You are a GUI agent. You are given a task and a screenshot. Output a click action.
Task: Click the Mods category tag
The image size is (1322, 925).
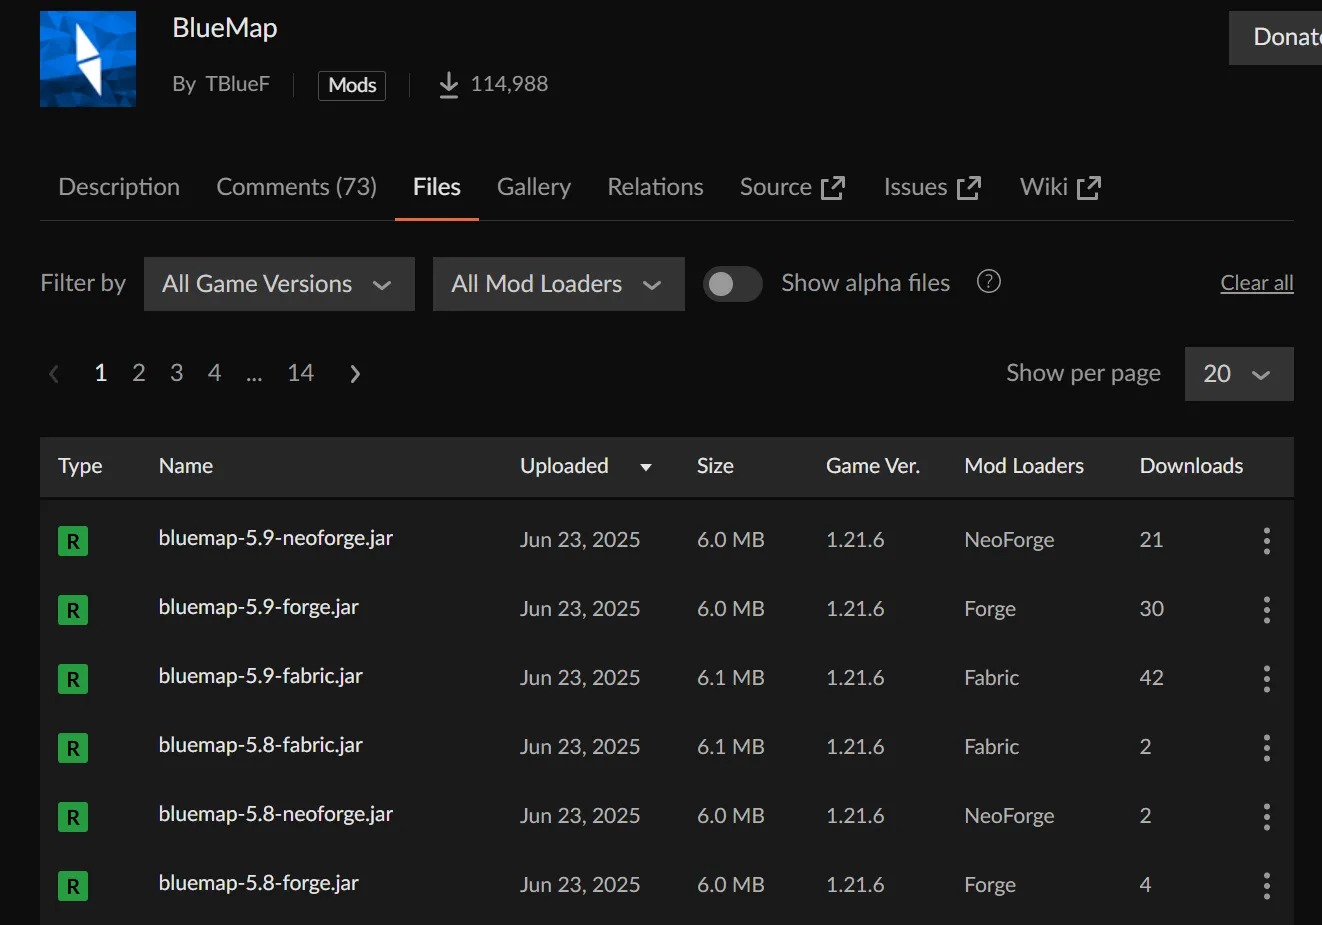click(352, 85)
